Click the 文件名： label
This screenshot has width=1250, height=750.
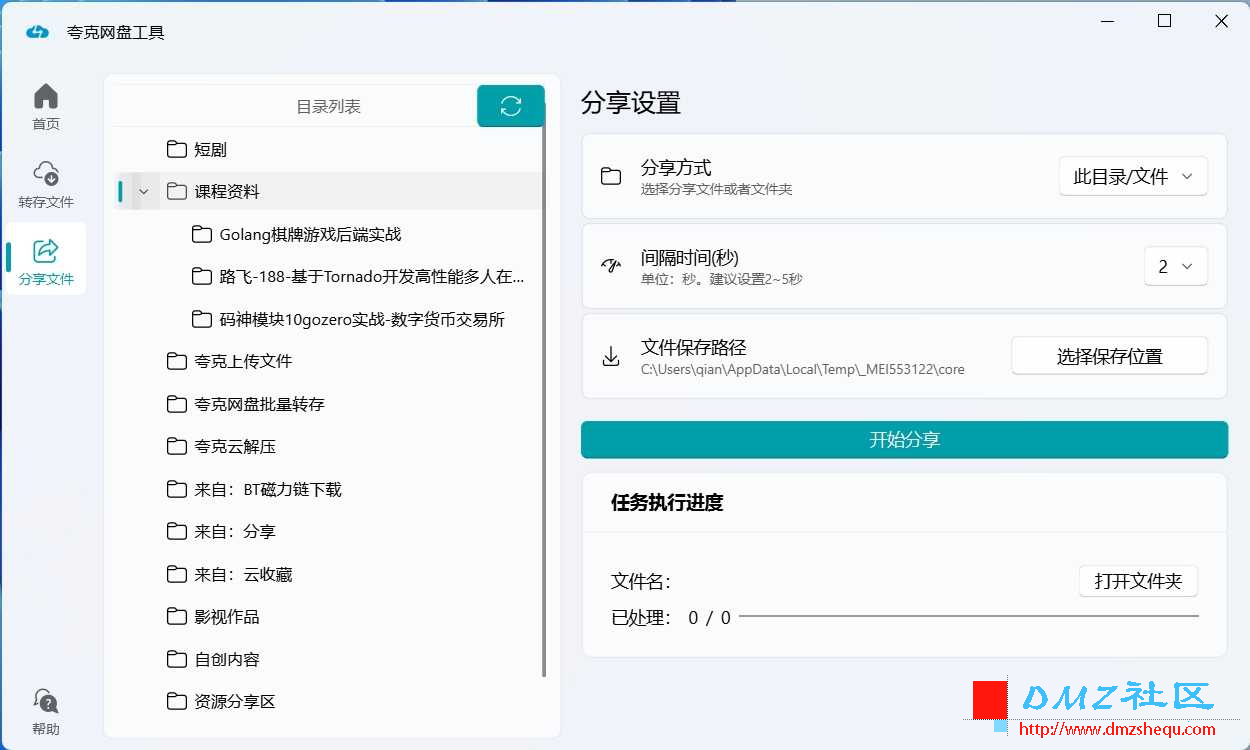click(x=641, y=581)
